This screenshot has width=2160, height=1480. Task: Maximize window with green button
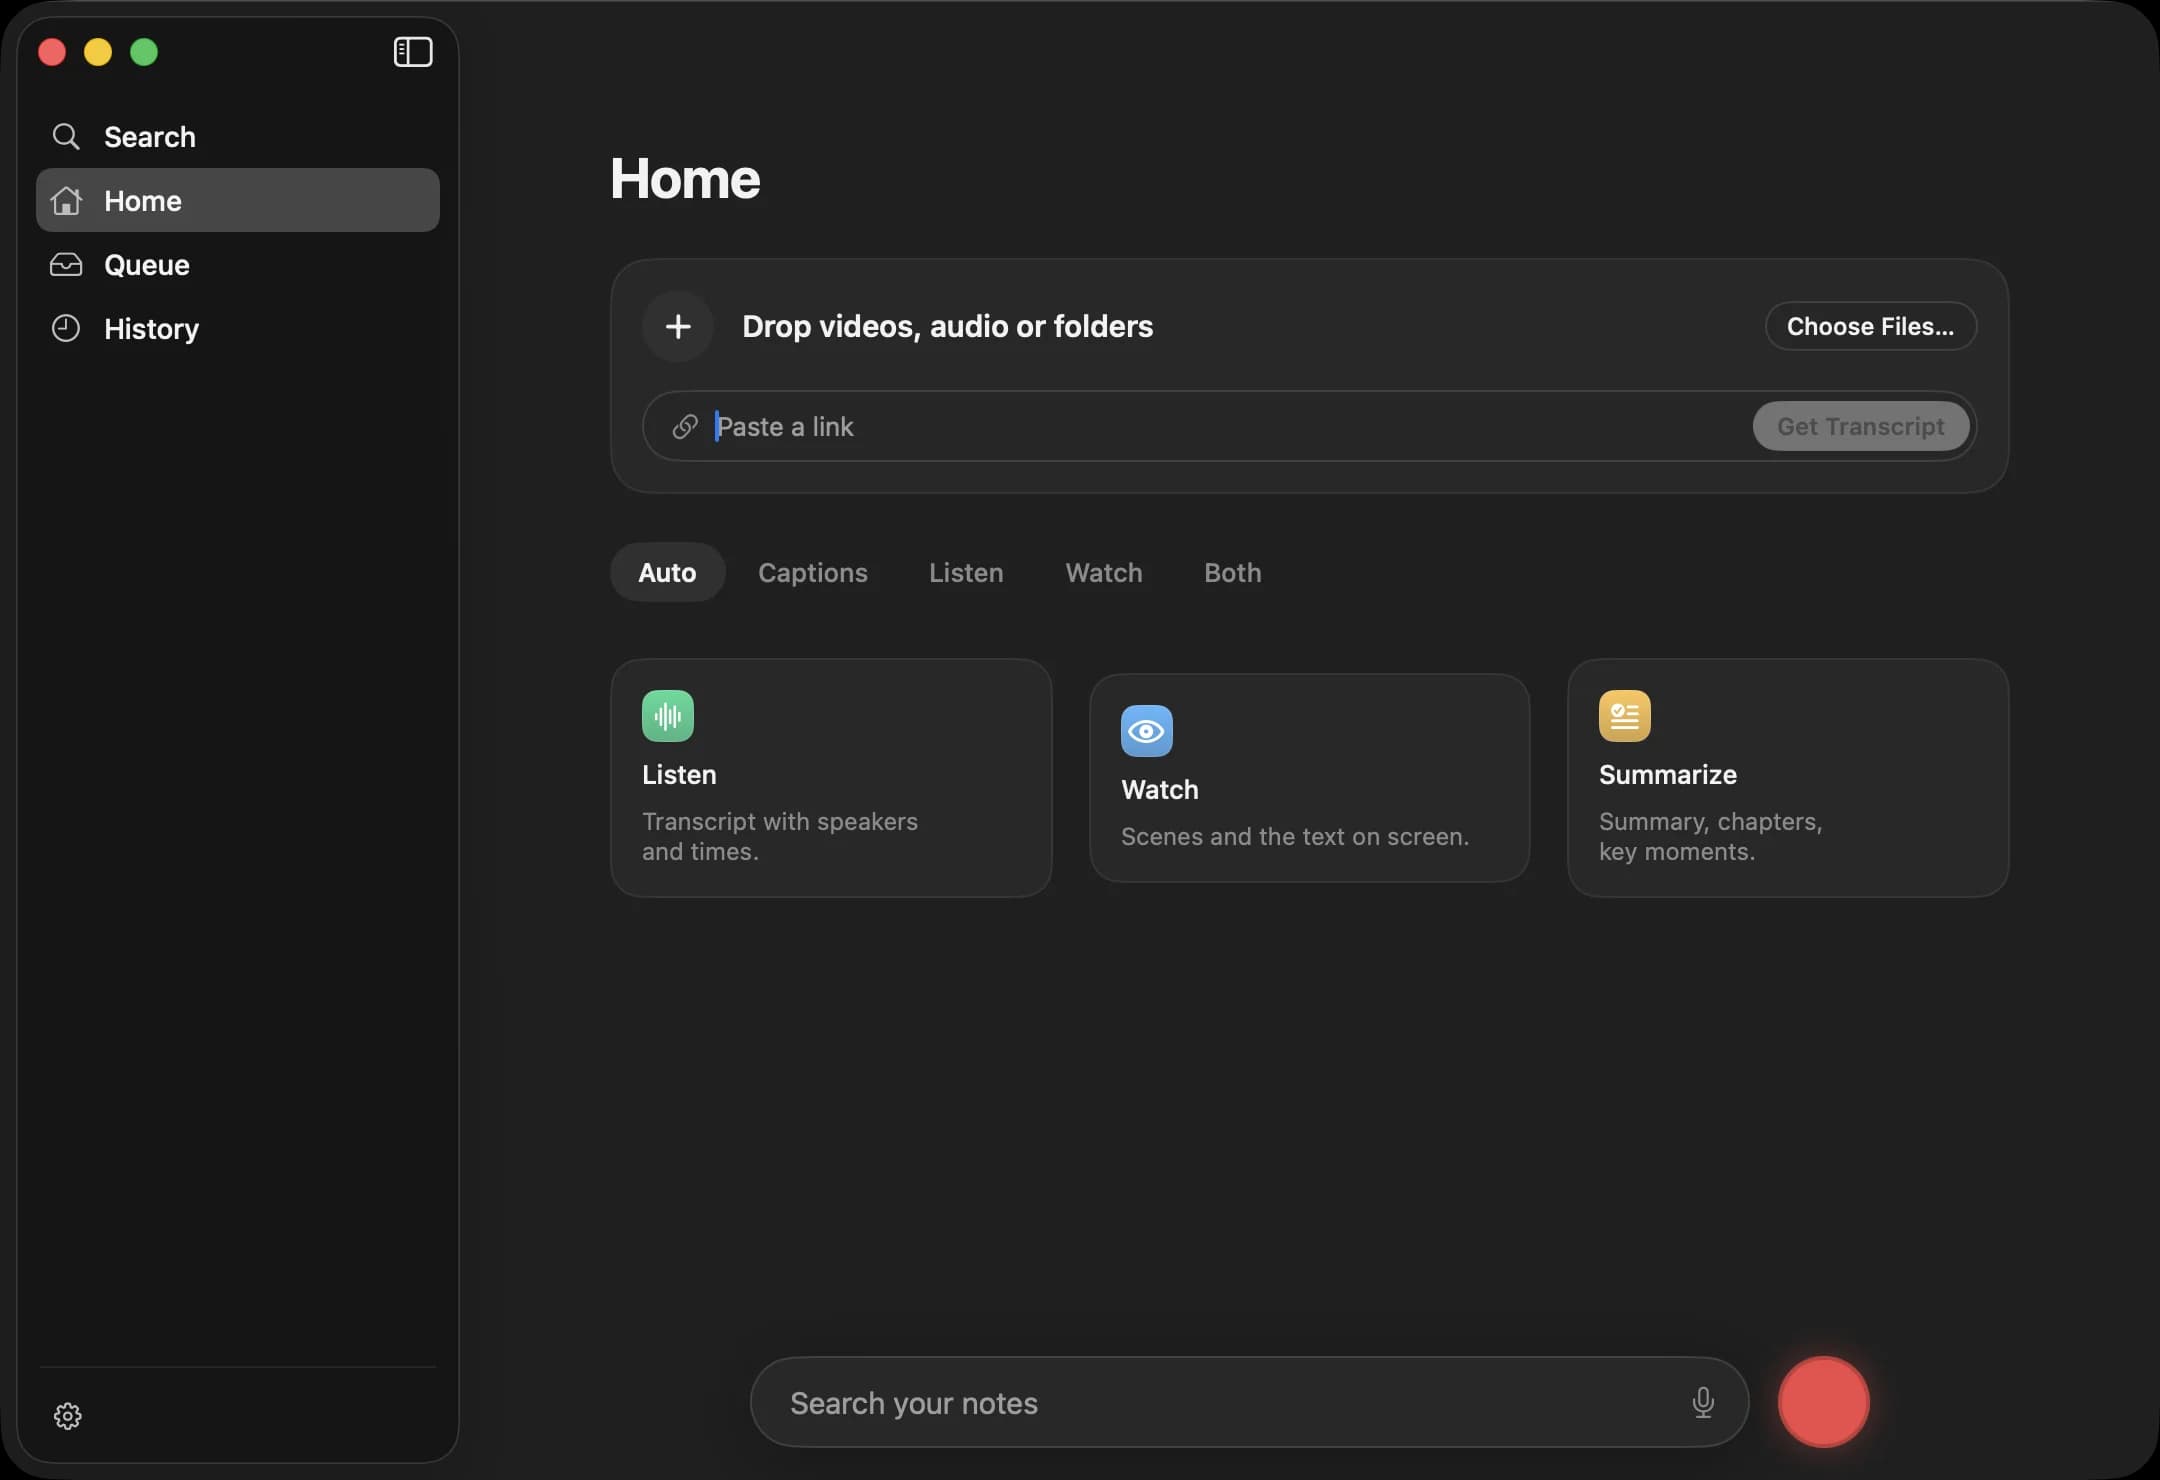point(144,52)
